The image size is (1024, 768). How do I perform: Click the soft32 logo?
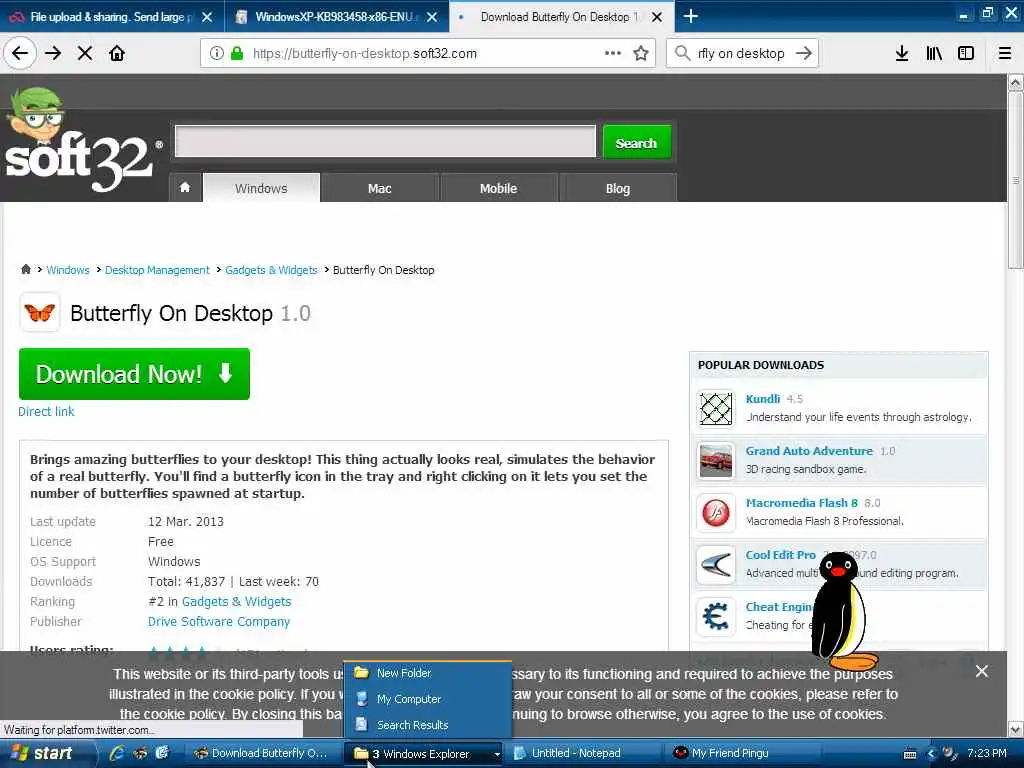(x=82, y=140)
